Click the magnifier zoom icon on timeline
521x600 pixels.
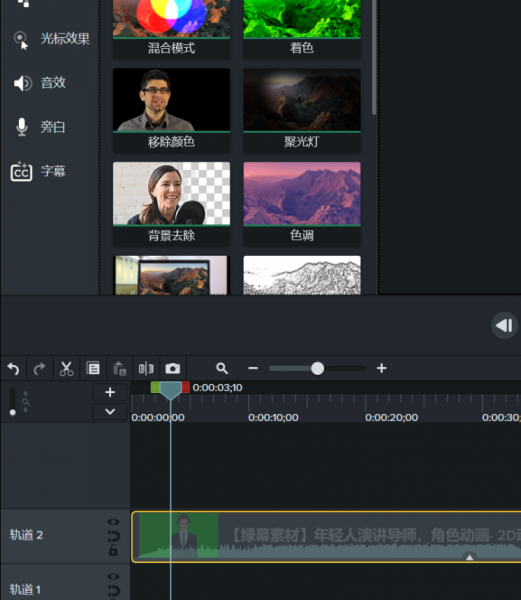222,368
